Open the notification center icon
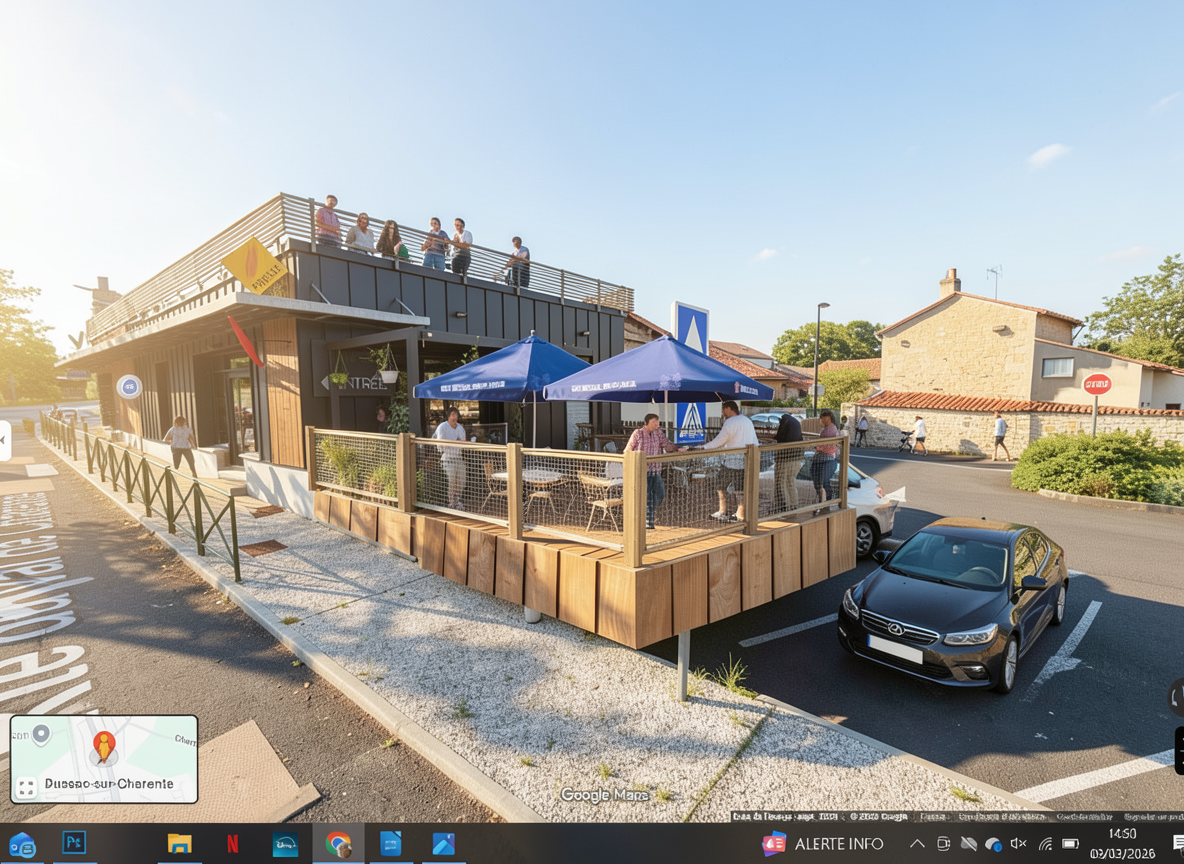Image resolution: width=1184 pixels, height=864 pixels. coord(1178,843)
